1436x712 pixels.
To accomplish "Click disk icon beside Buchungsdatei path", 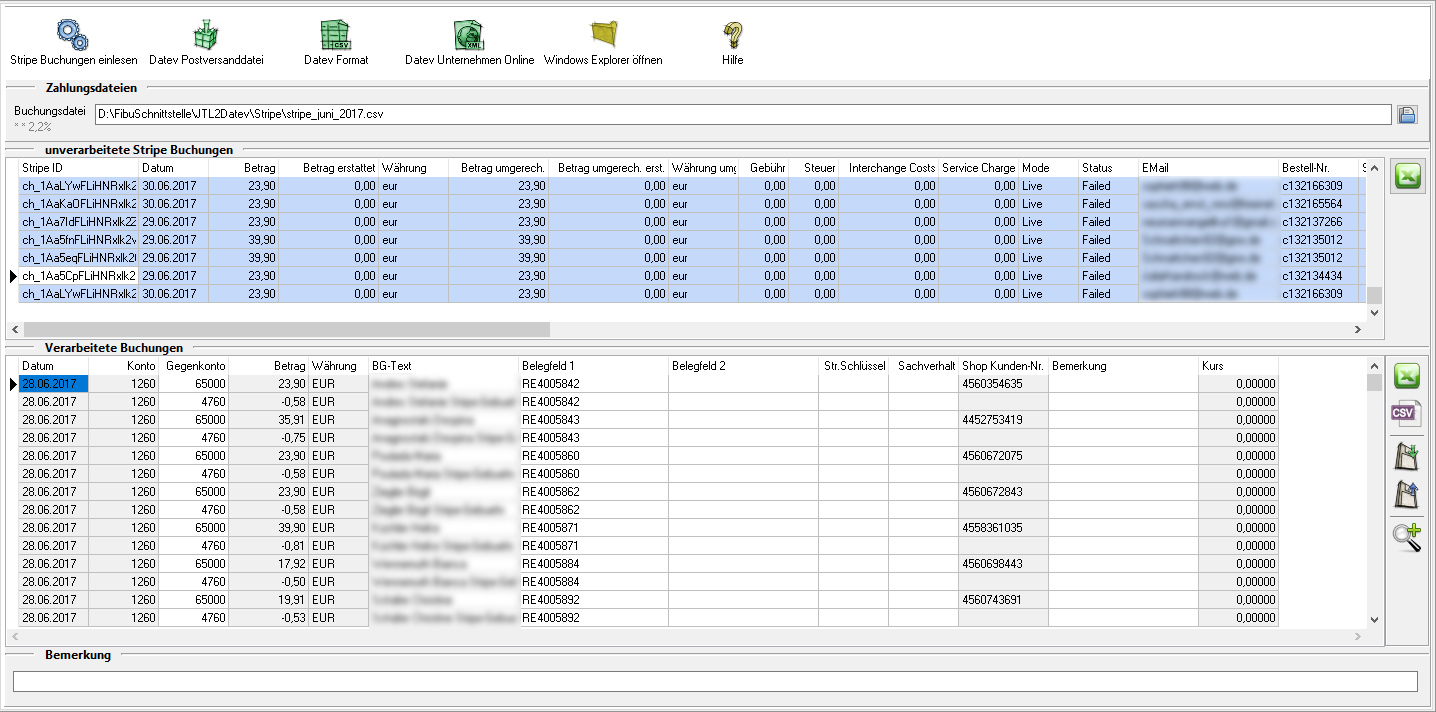I will pos(1407,115).
